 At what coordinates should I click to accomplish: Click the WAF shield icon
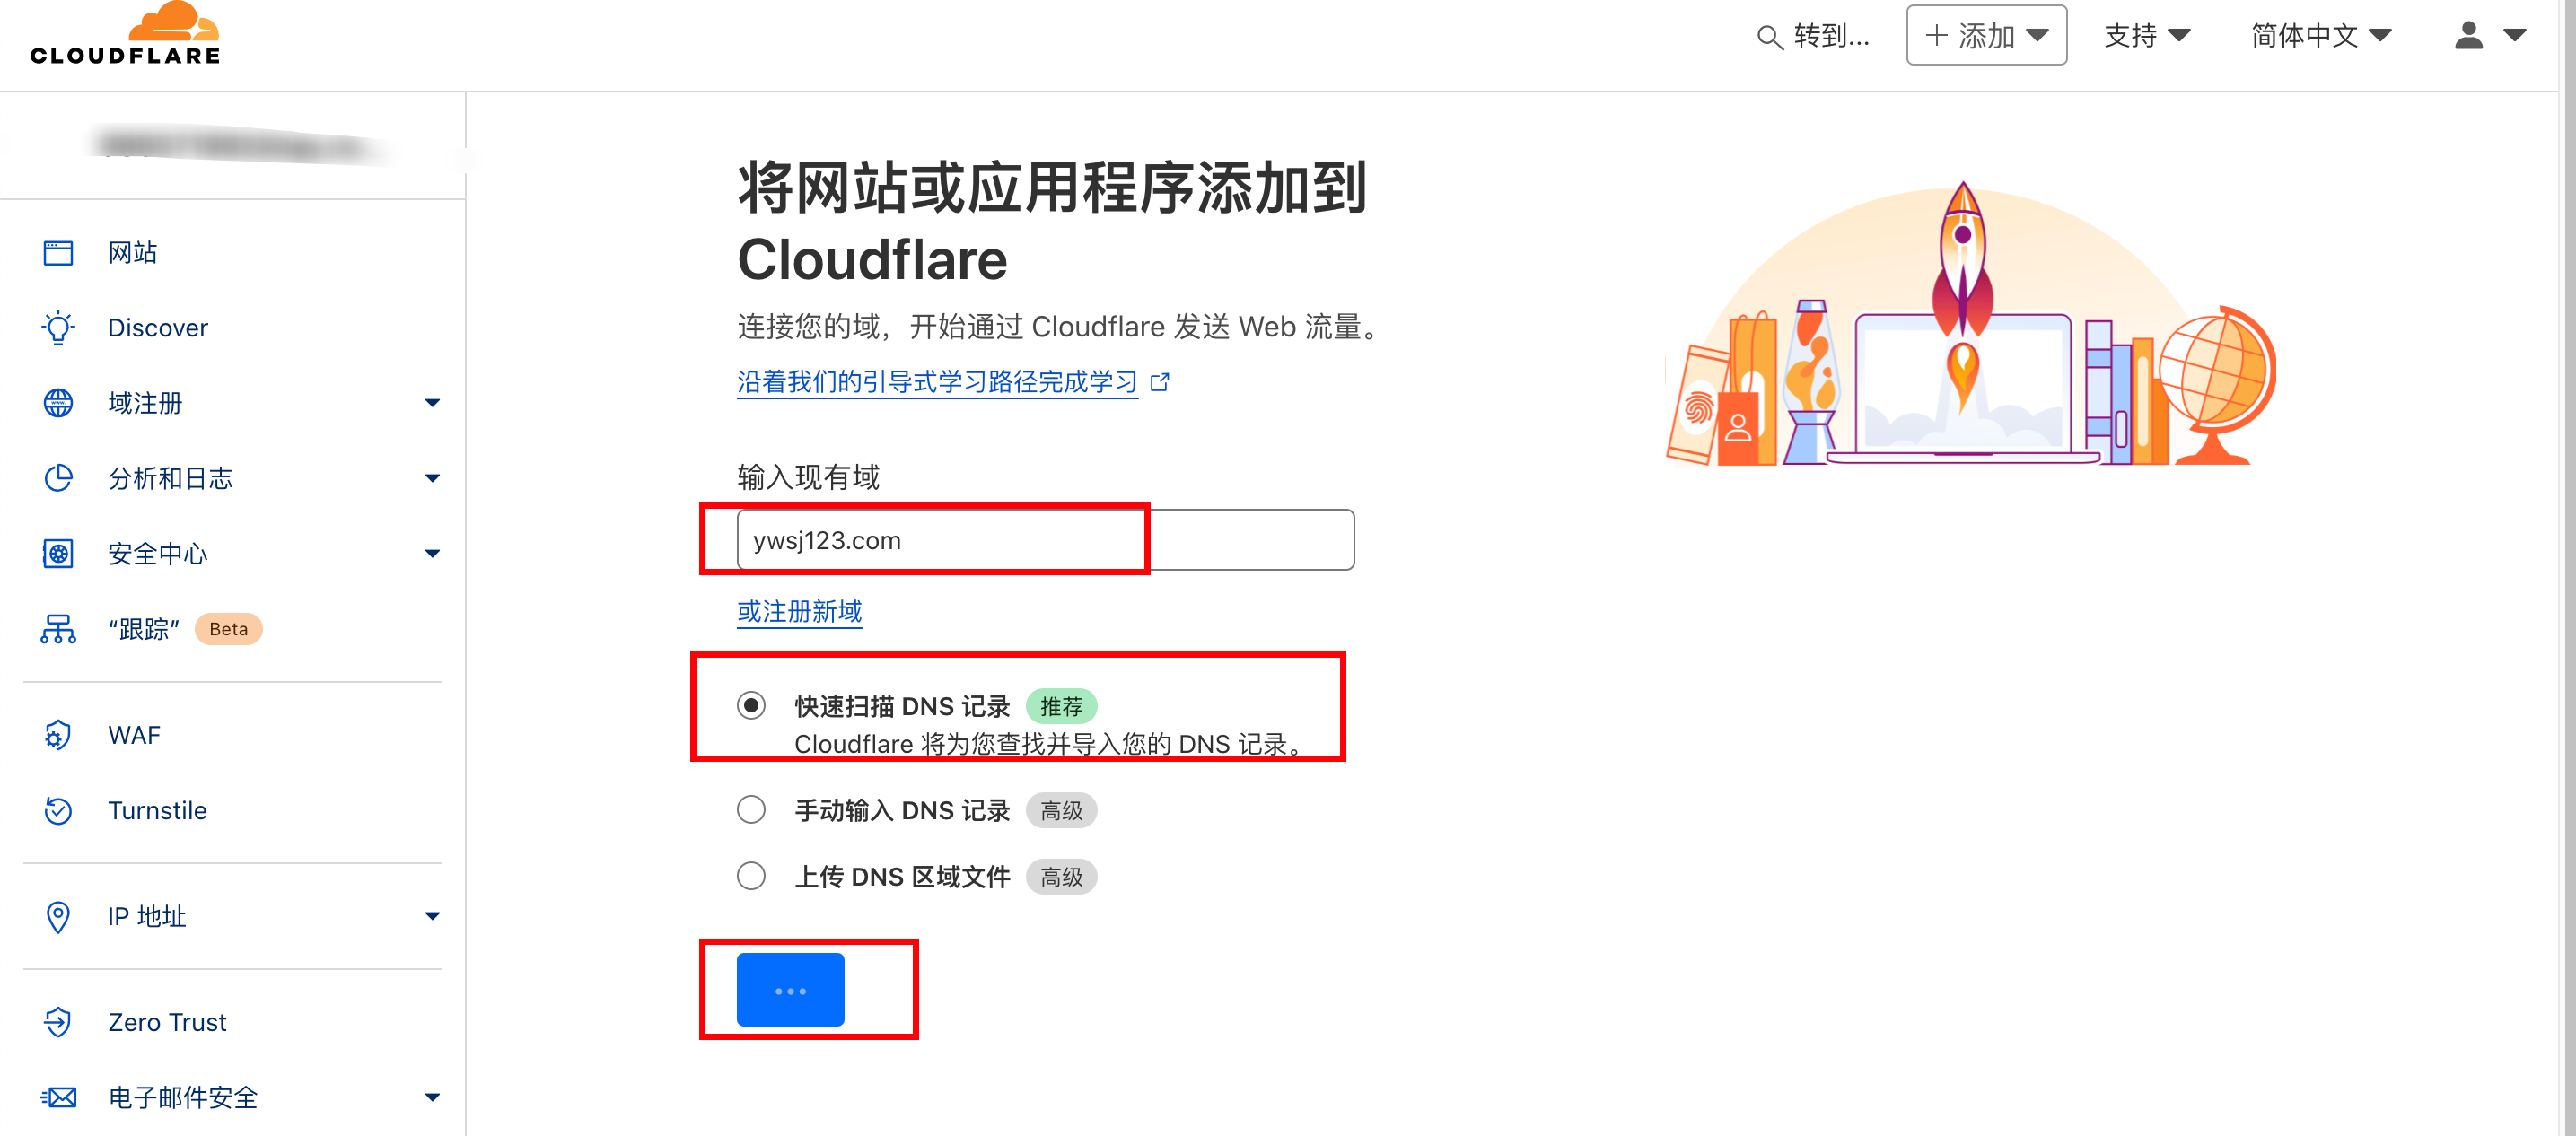tap(58, 735)
